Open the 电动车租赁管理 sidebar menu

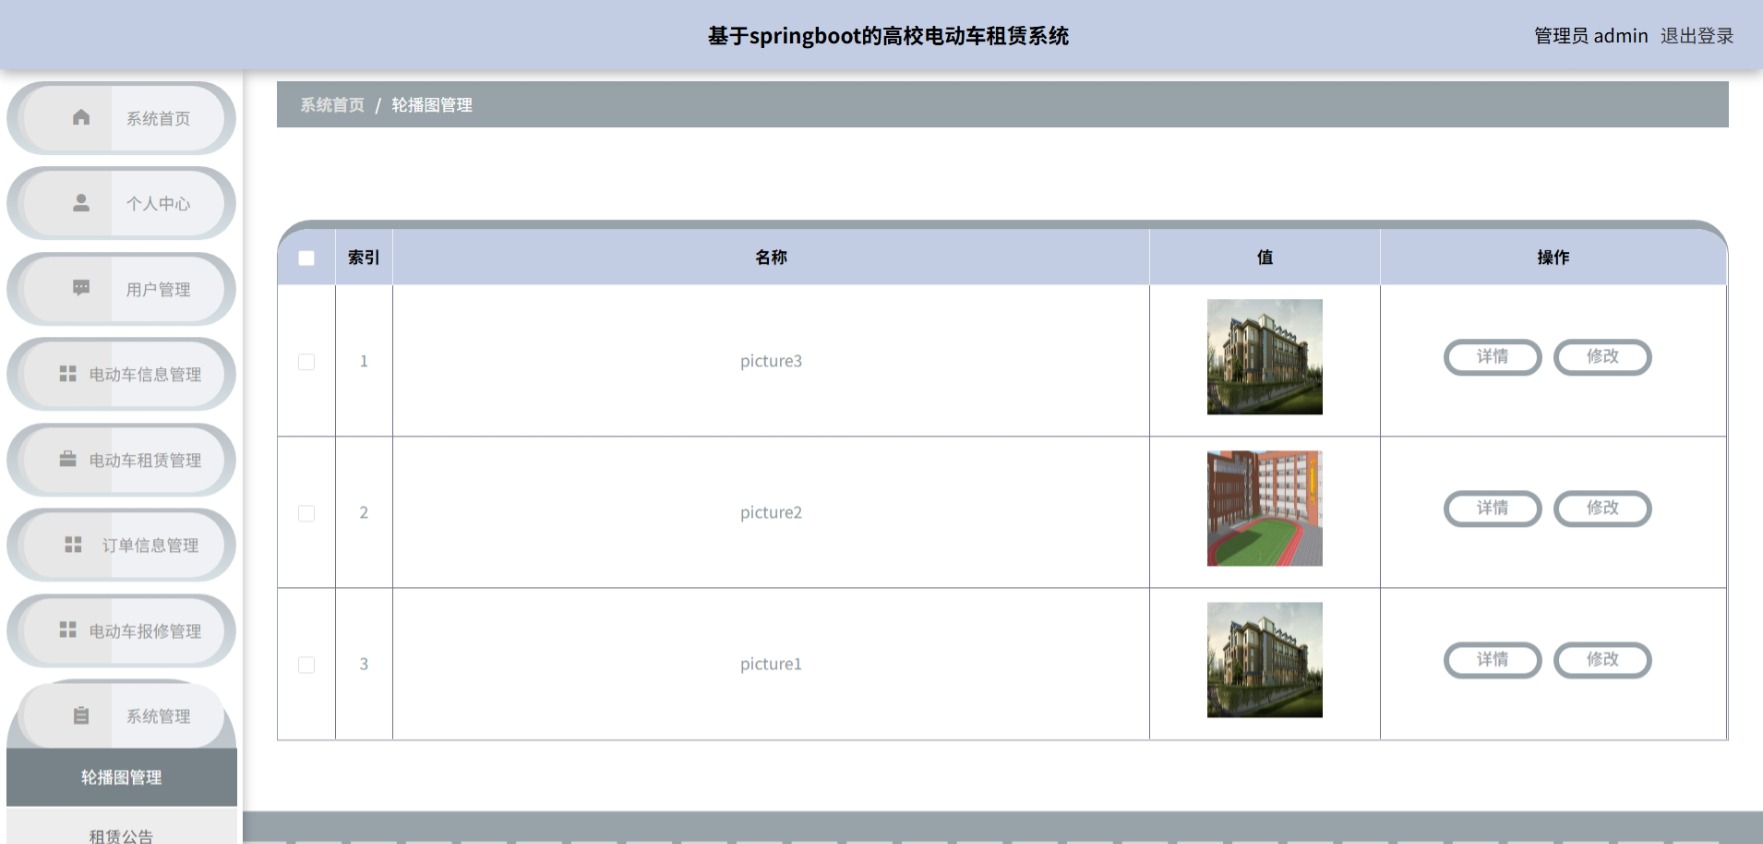pyautogui.click(x=121, y=460)
